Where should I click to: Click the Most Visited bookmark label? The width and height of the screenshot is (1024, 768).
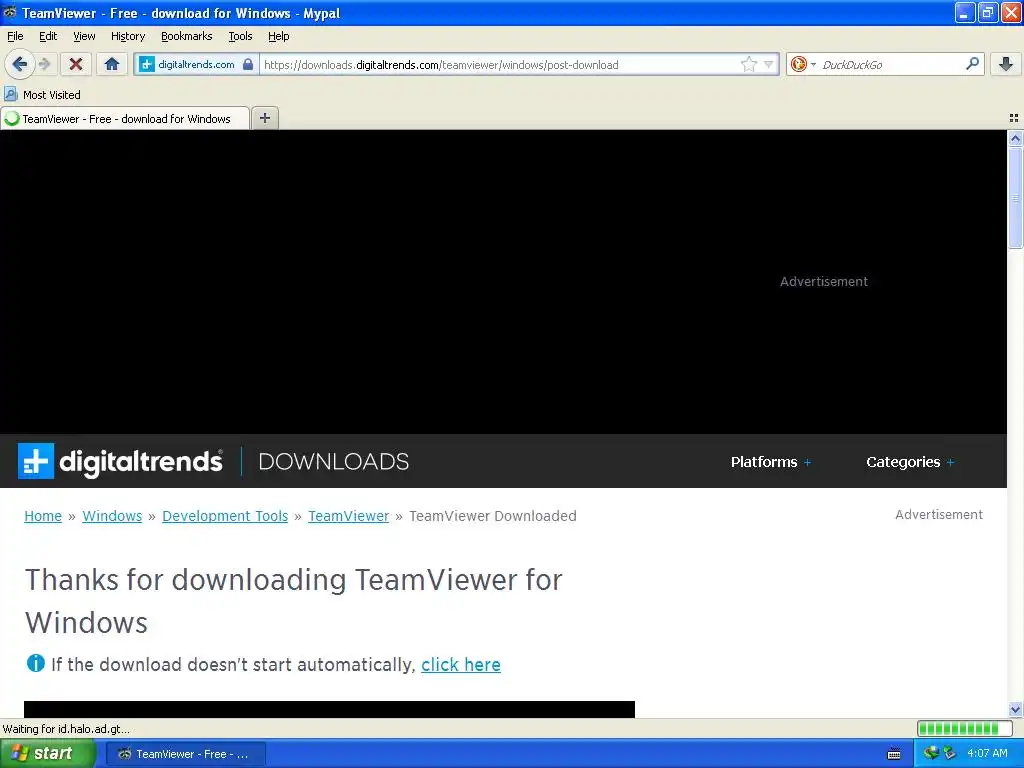click(52, 95)
